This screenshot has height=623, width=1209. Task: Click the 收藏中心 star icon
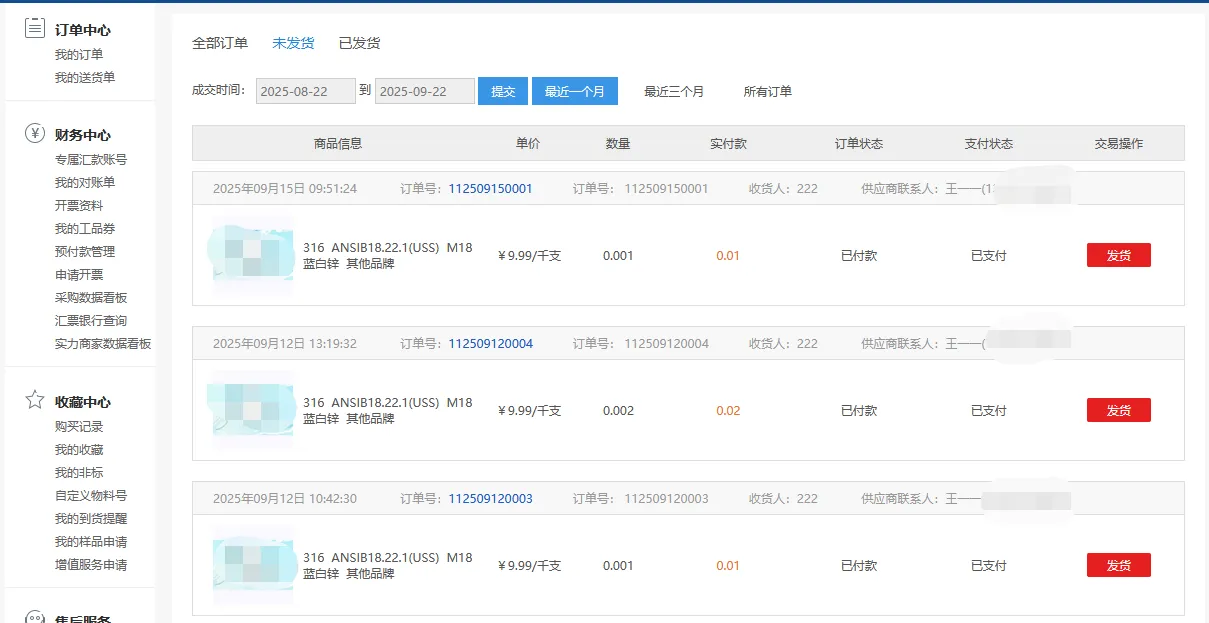click(35, 401)
